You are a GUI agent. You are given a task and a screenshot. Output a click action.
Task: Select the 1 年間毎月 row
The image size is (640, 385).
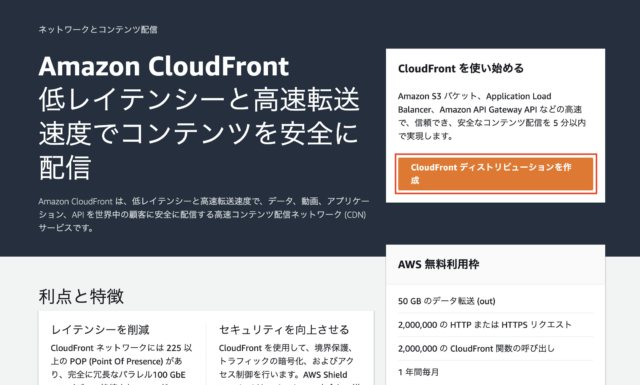coord(496,372)
